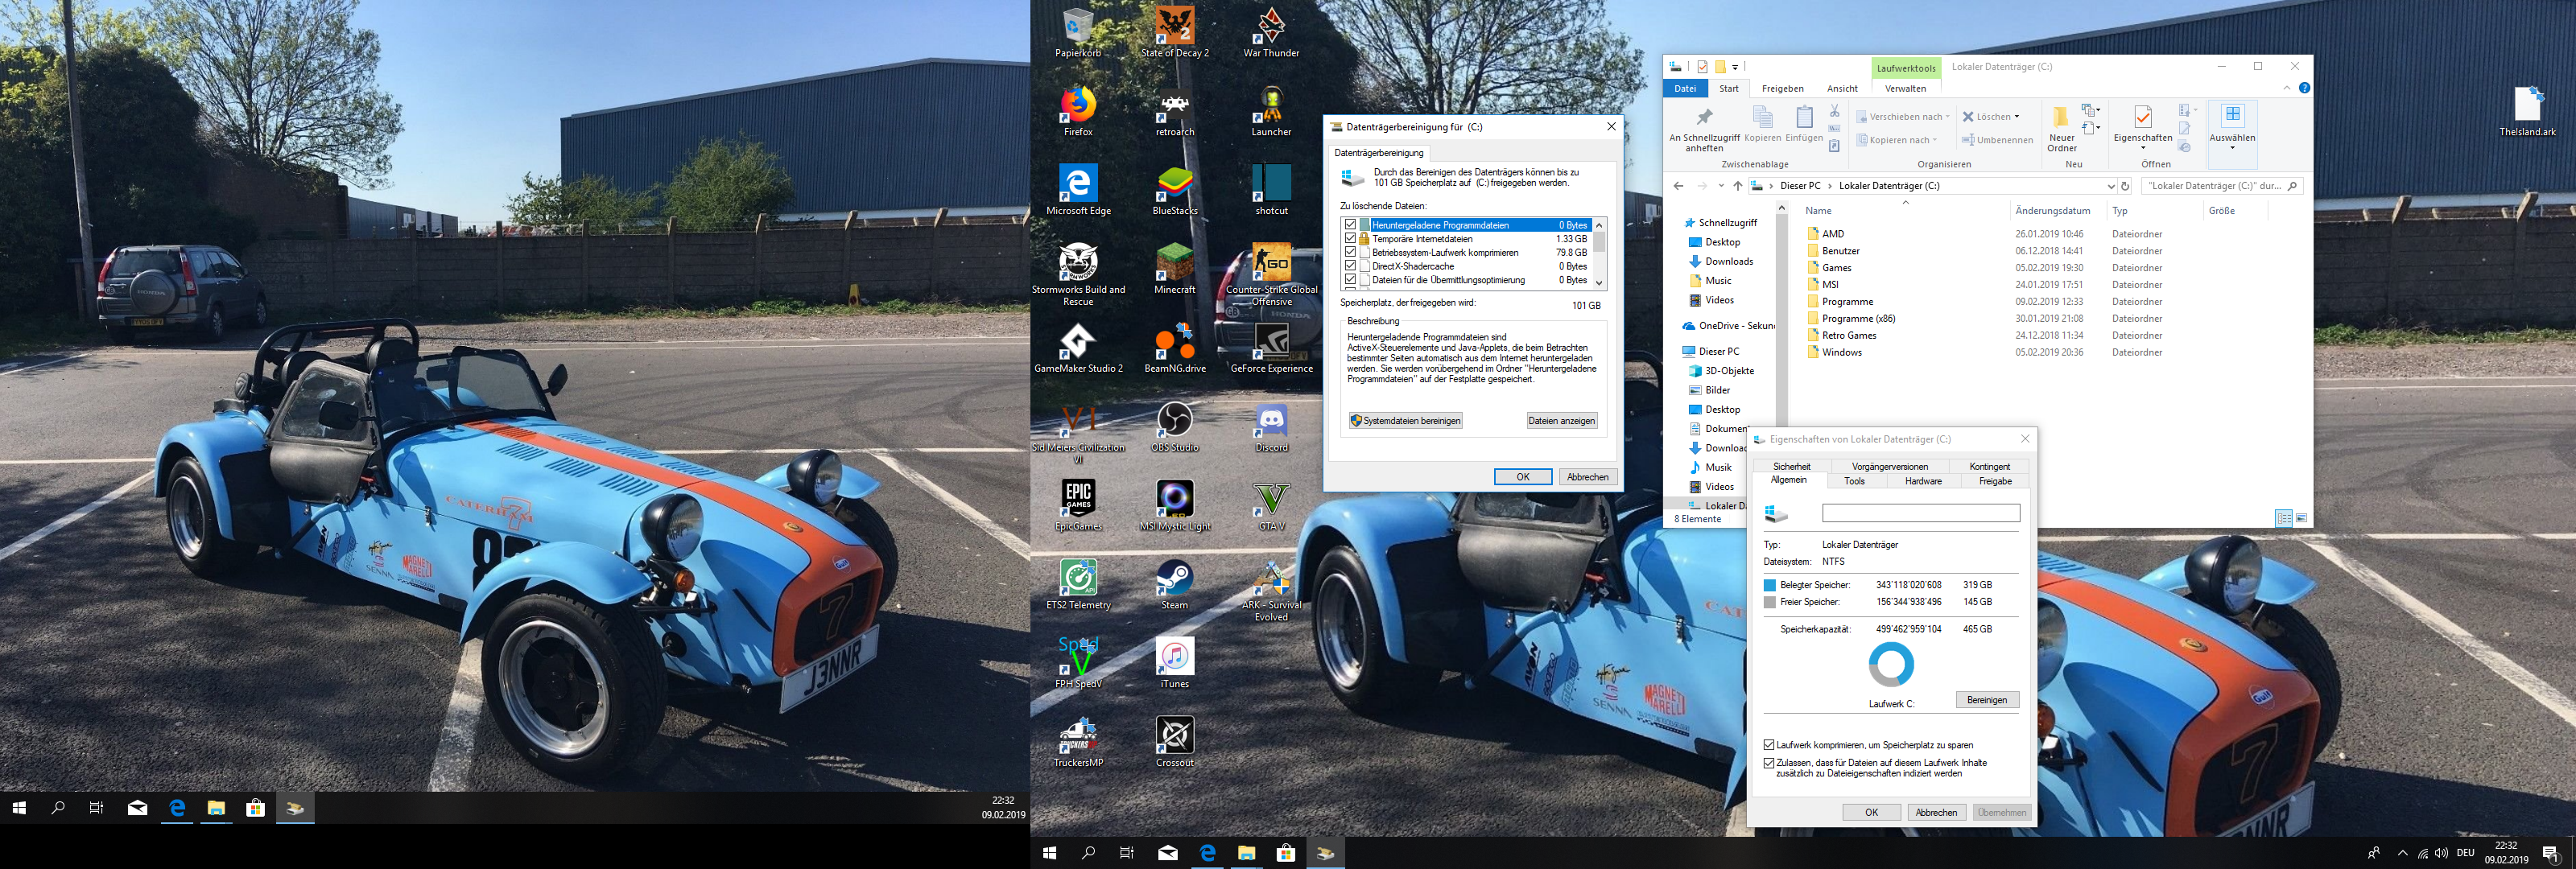Select the War Thunder desktop shortcut

pos(1271,32)
